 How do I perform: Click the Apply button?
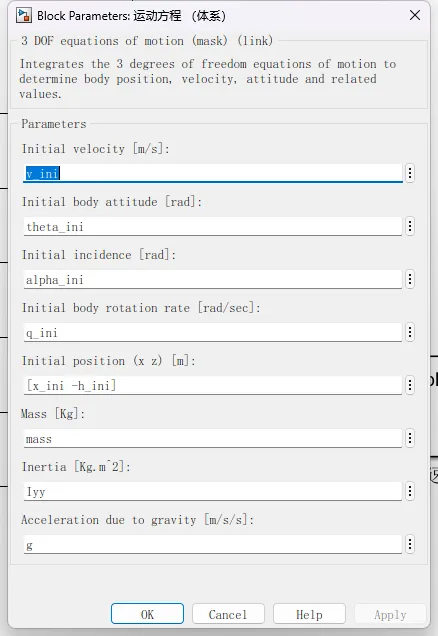[390, 614]
